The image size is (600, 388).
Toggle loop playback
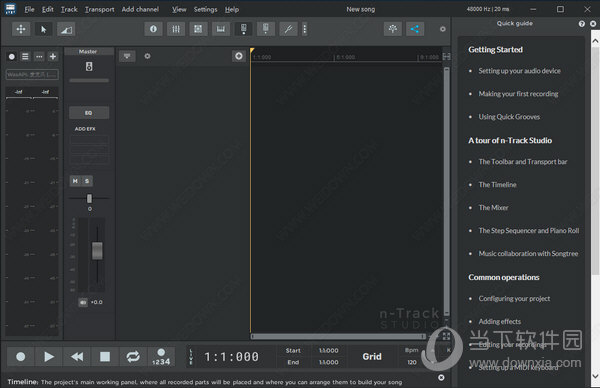coord(133,357)
